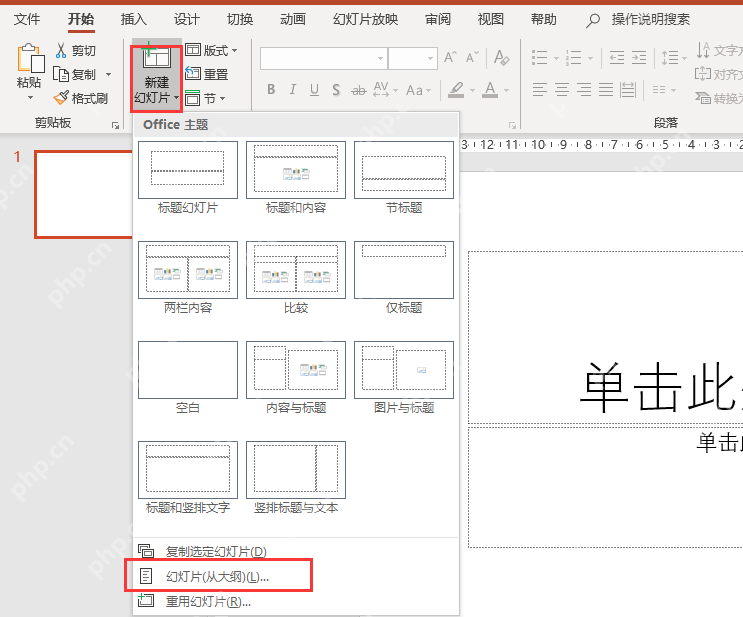Choose the Blank (空白) layout
Viewport: 743px width, 617px height.
(188, 378)
